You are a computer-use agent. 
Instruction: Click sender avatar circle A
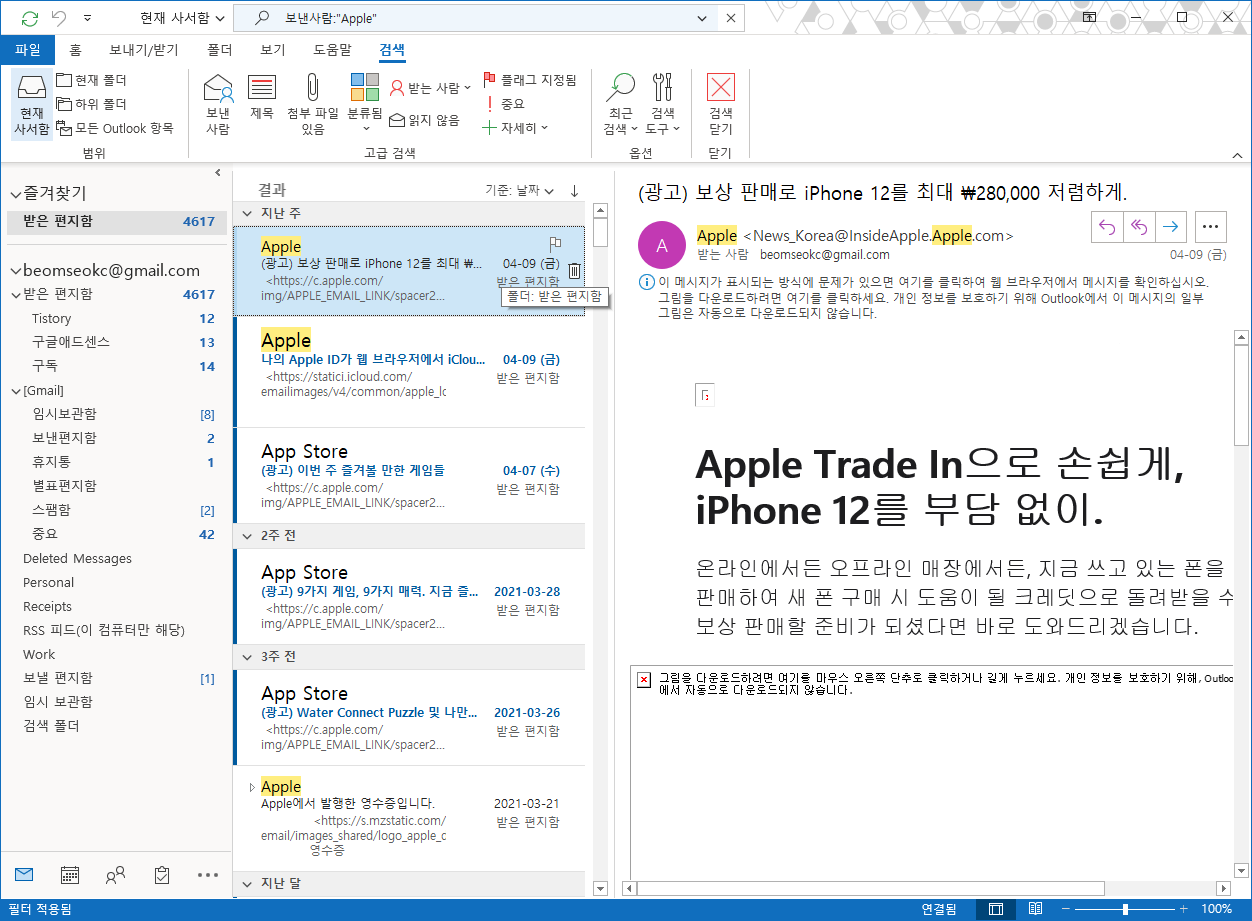tap(661, 244)
